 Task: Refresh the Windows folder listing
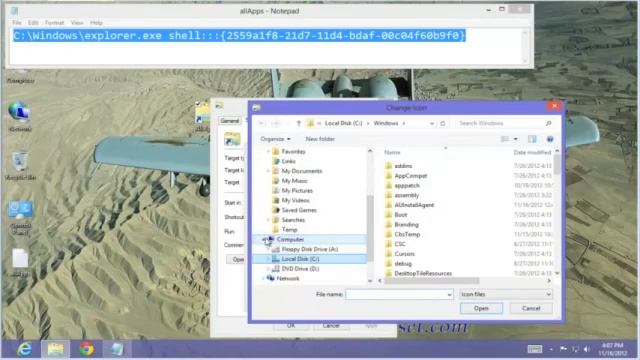coord(443,123)
